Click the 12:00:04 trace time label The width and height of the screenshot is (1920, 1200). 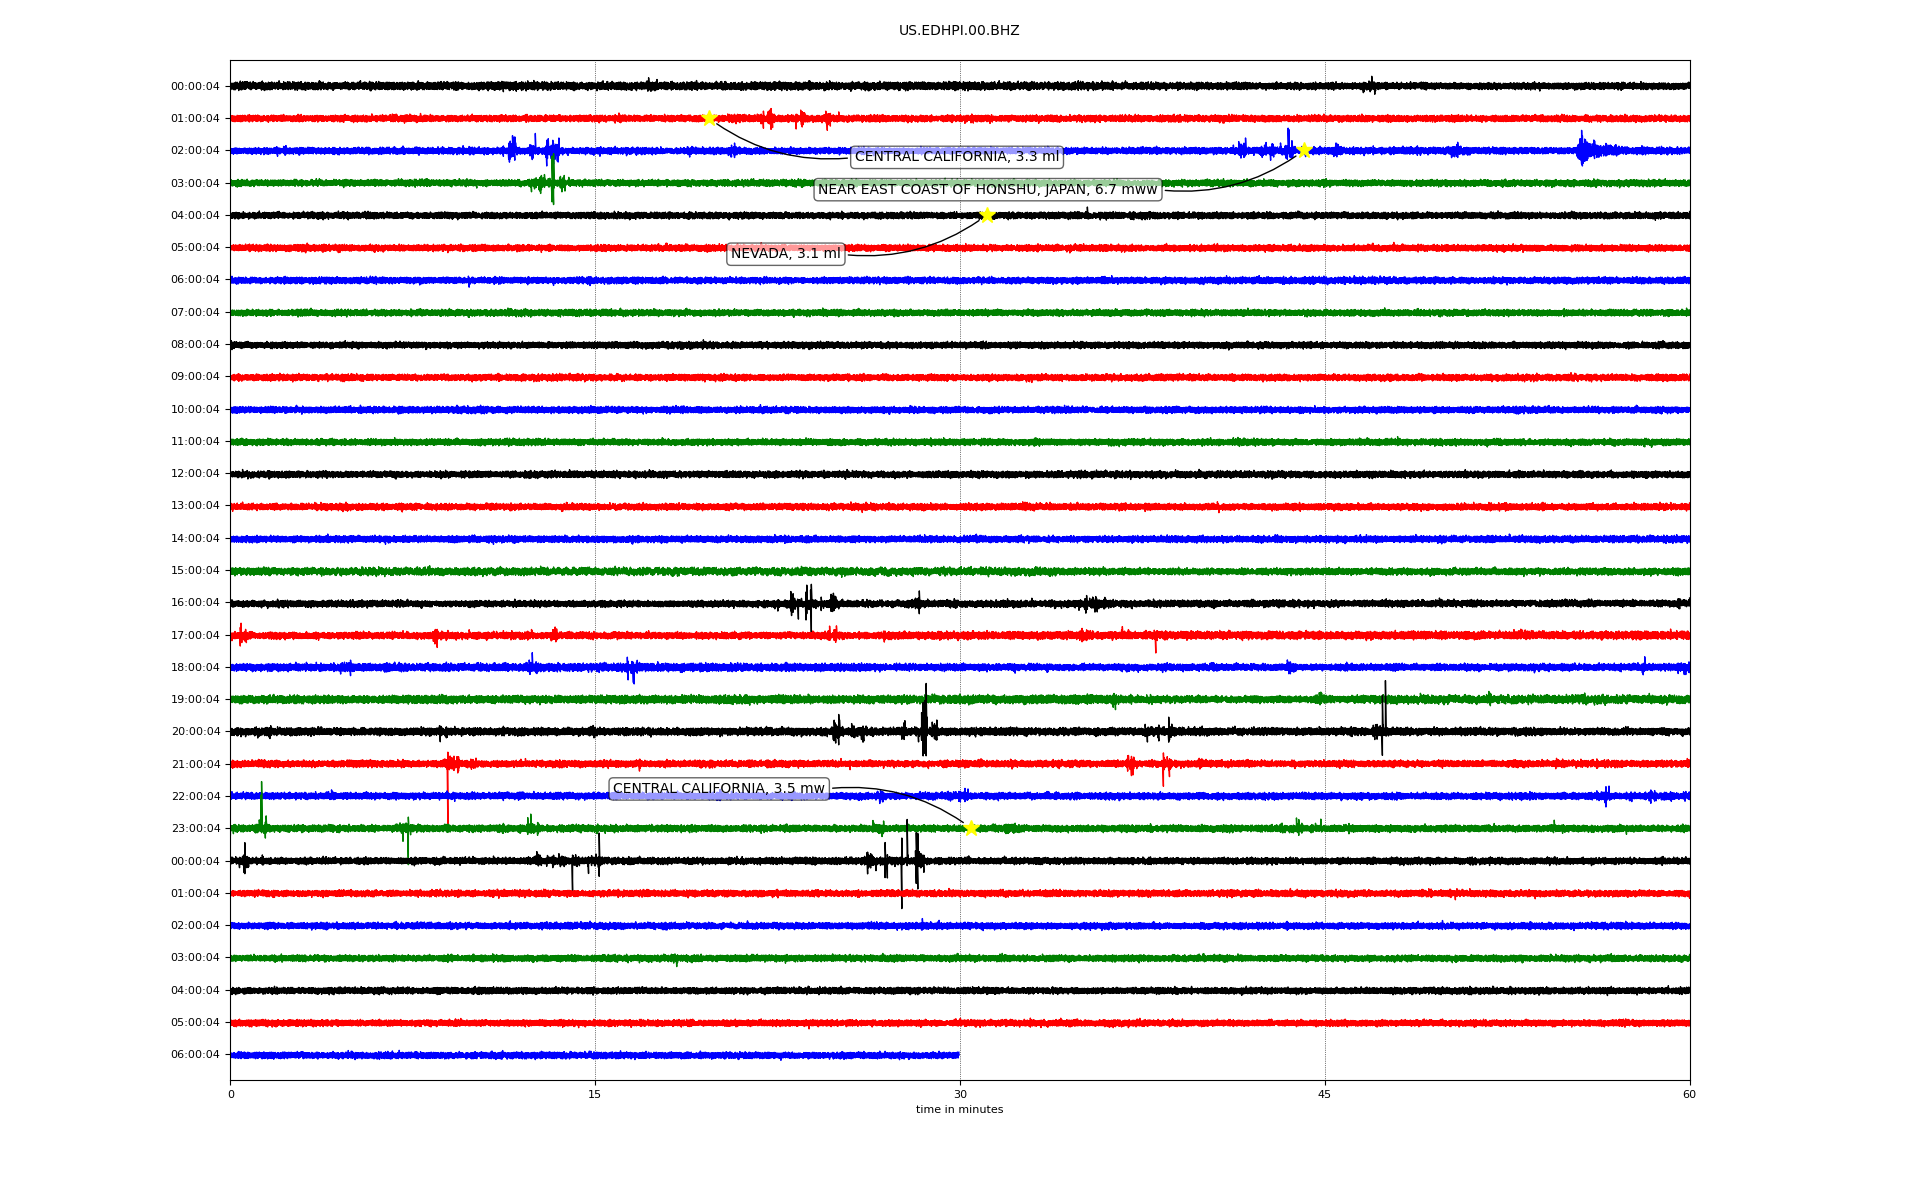tap(195, 474)
